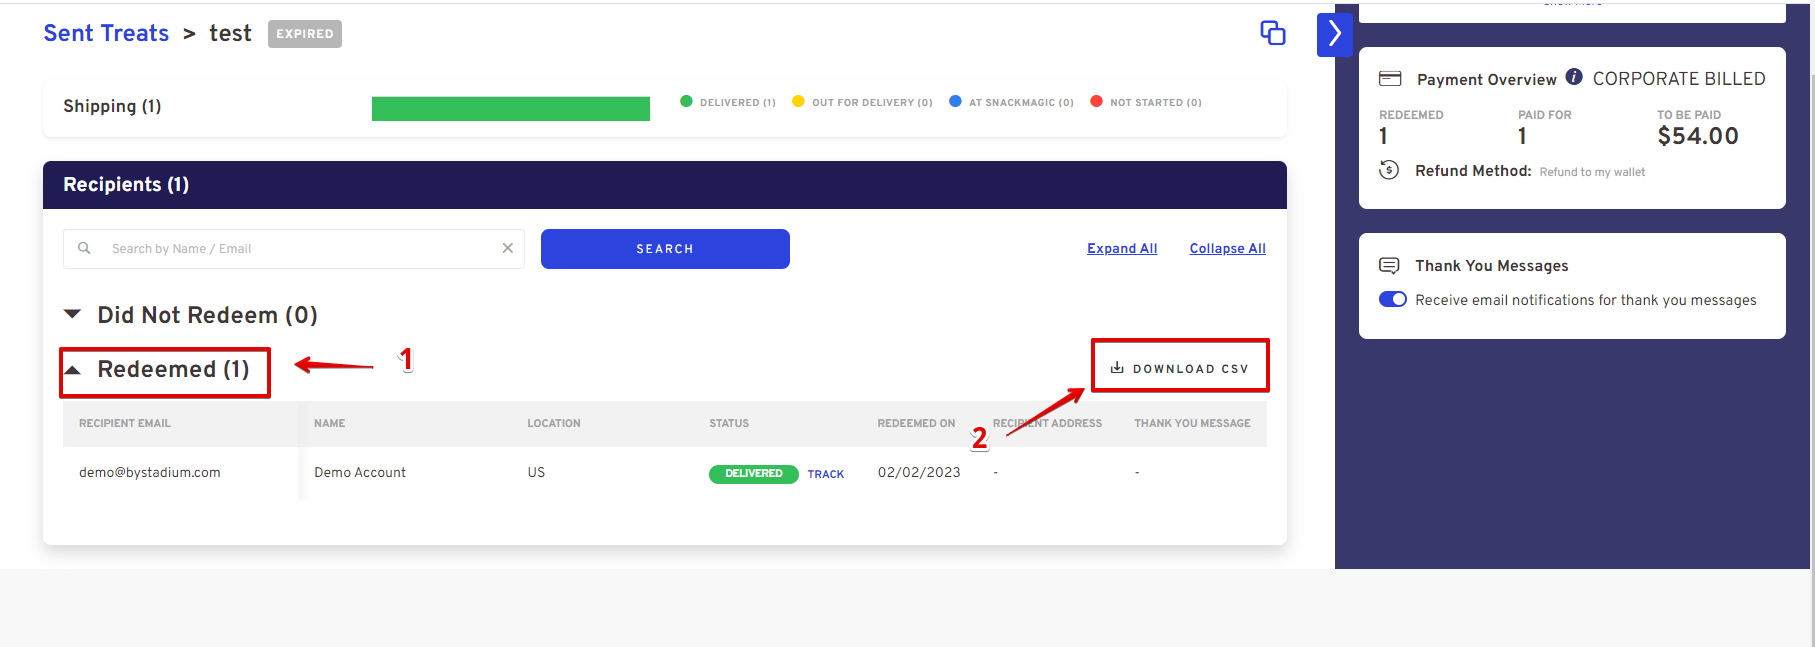
Task: Collapse the right sidebar with the chevron button
Action: (1334, 35)
